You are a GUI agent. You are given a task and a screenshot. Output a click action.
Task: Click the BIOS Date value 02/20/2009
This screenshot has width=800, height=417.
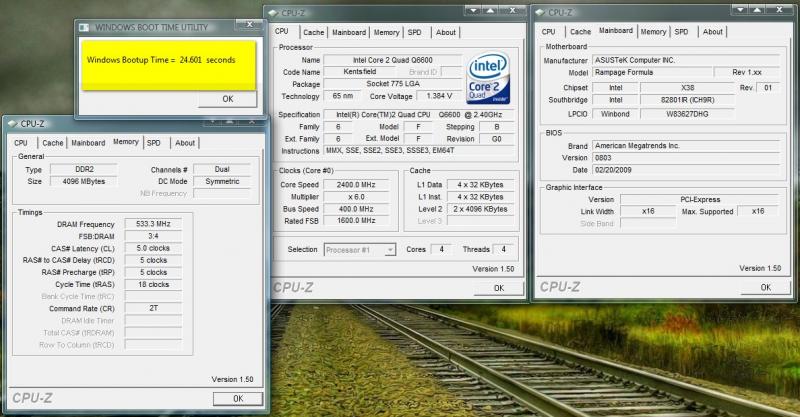(686, 170)
